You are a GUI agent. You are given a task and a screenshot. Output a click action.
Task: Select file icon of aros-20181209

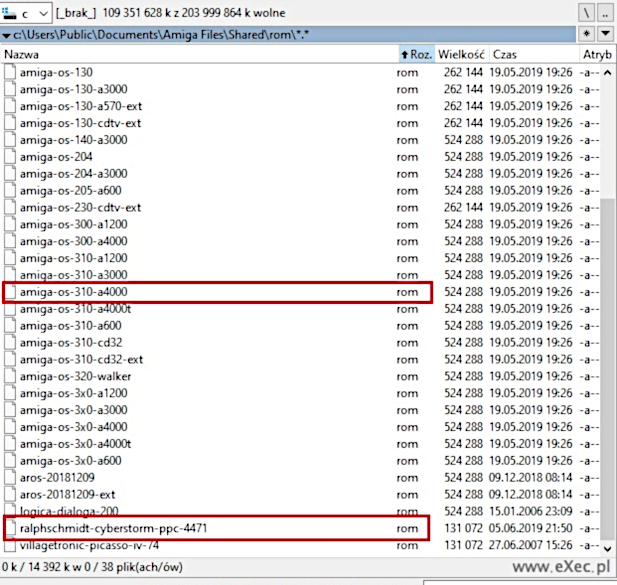pos(10,478)
